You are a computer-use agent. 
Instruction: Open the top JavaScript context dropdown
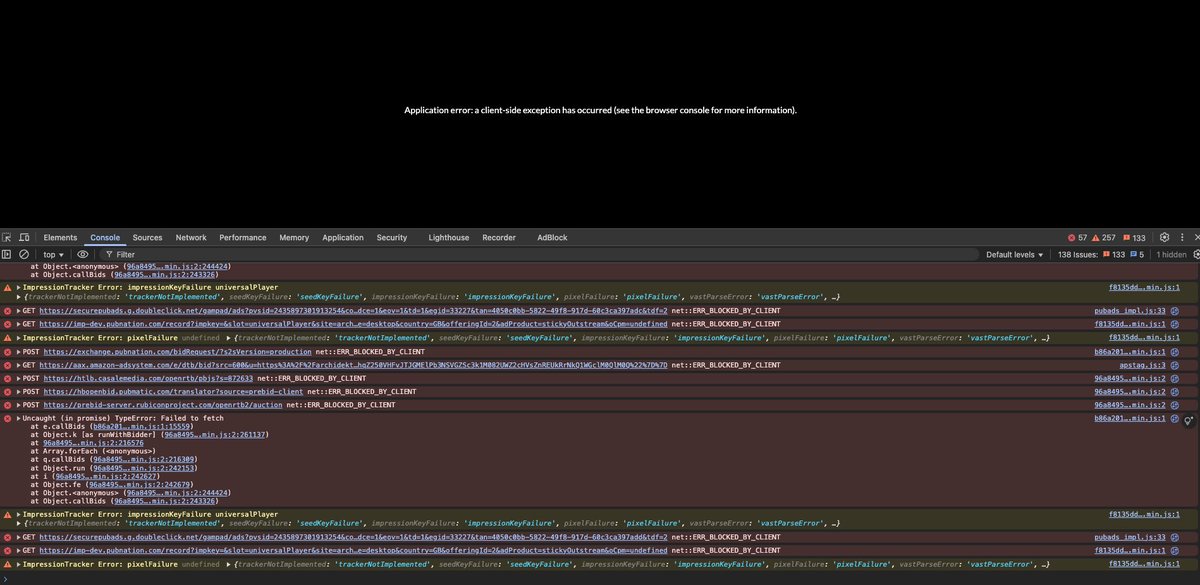pos(53,254)
